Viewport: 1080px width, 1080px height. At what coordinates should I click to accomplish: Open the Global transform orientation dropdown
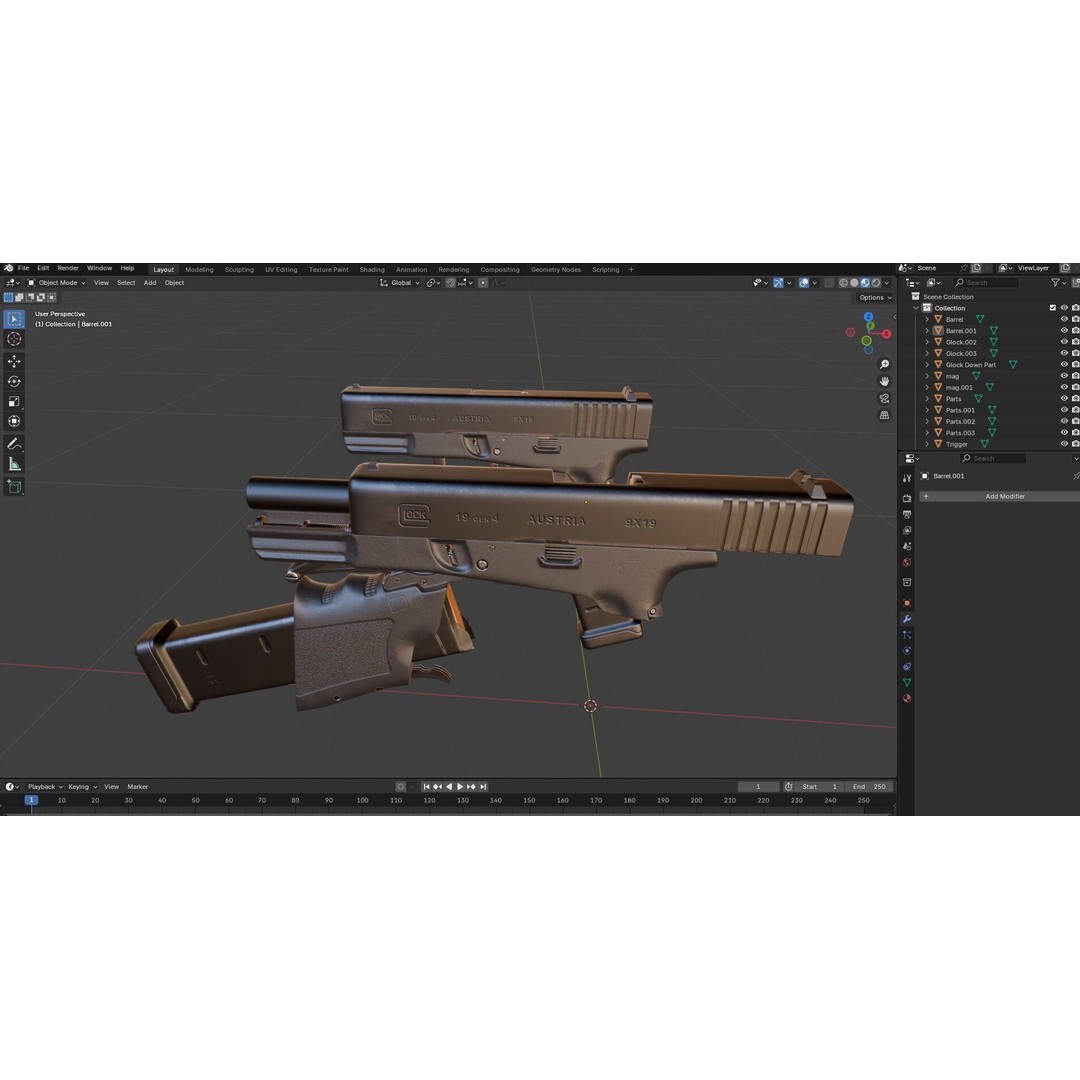[x=399, y=283]
